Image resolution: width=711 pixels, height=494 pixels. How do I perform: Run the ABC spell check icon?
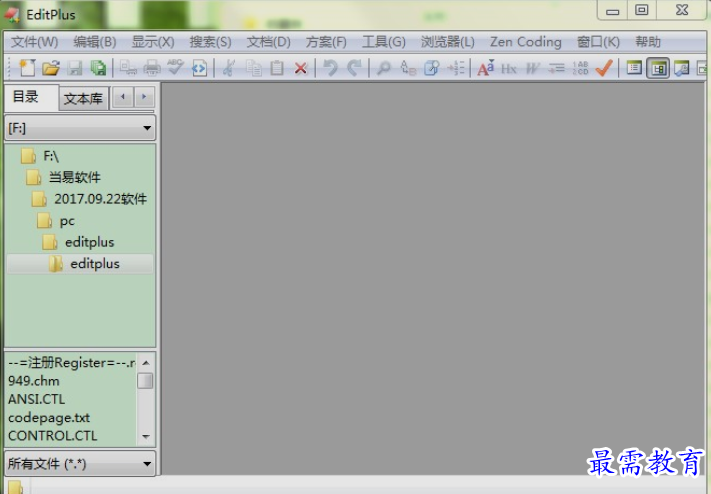(175, 67)
